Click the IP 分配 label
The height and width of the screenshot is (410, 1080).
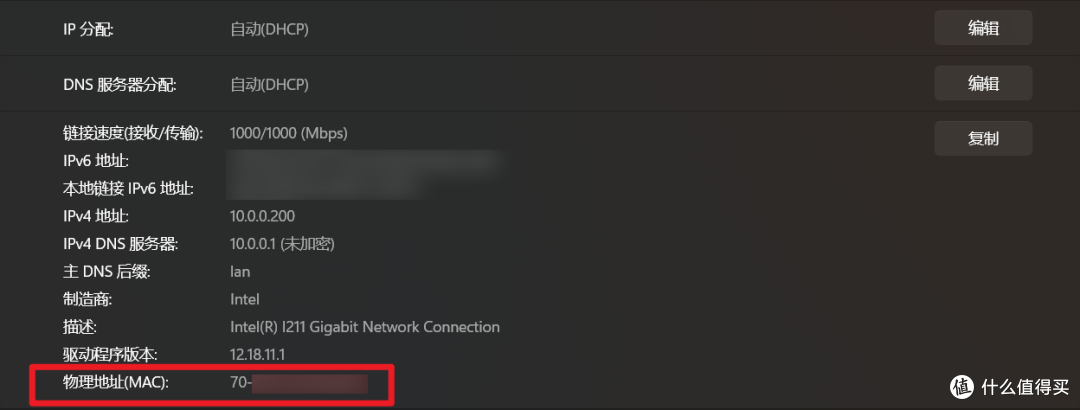click(x=88, y=29)
